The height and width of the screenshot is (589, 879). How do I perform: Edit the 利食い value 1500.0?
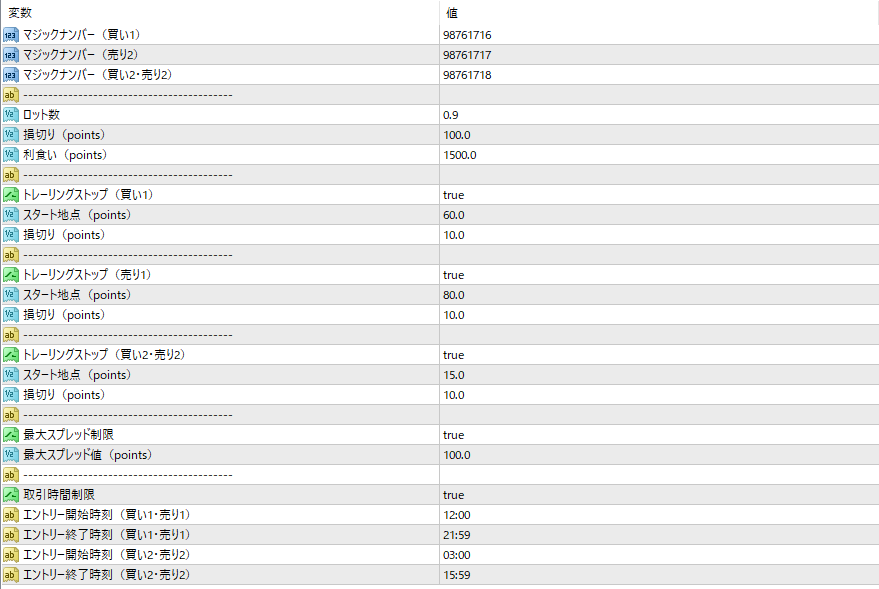(x=460, y=155)
